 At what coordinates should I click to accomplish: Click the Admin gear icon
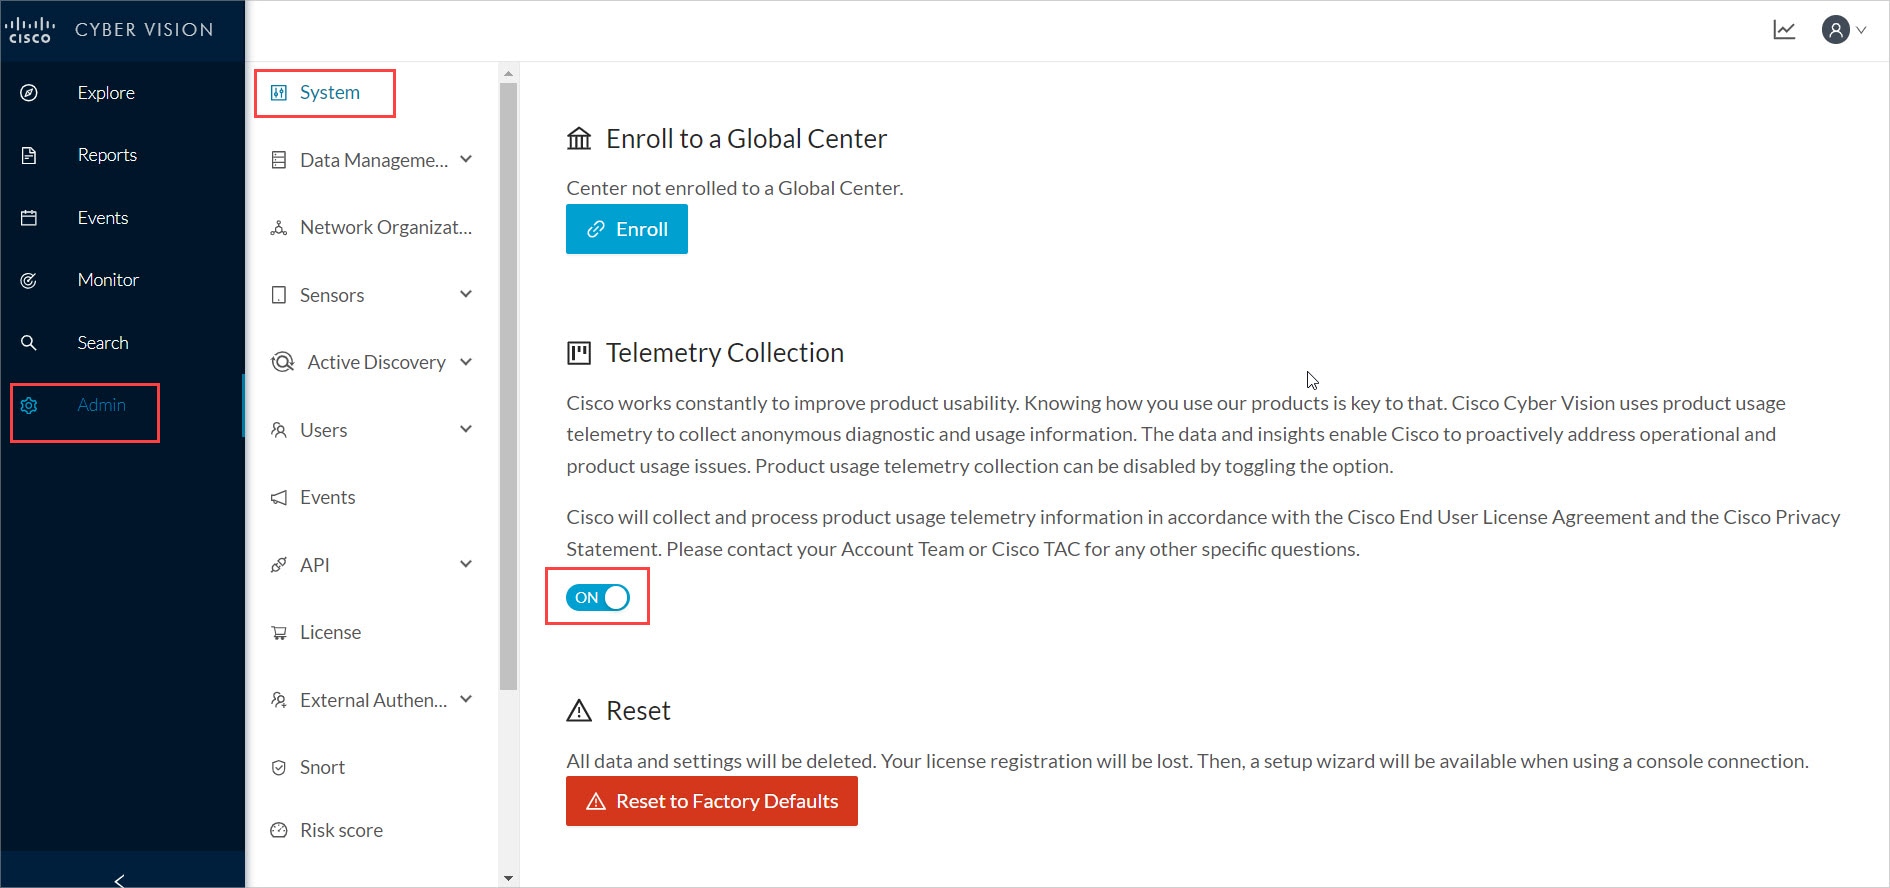pyautogui.click(x=29, y=405)
